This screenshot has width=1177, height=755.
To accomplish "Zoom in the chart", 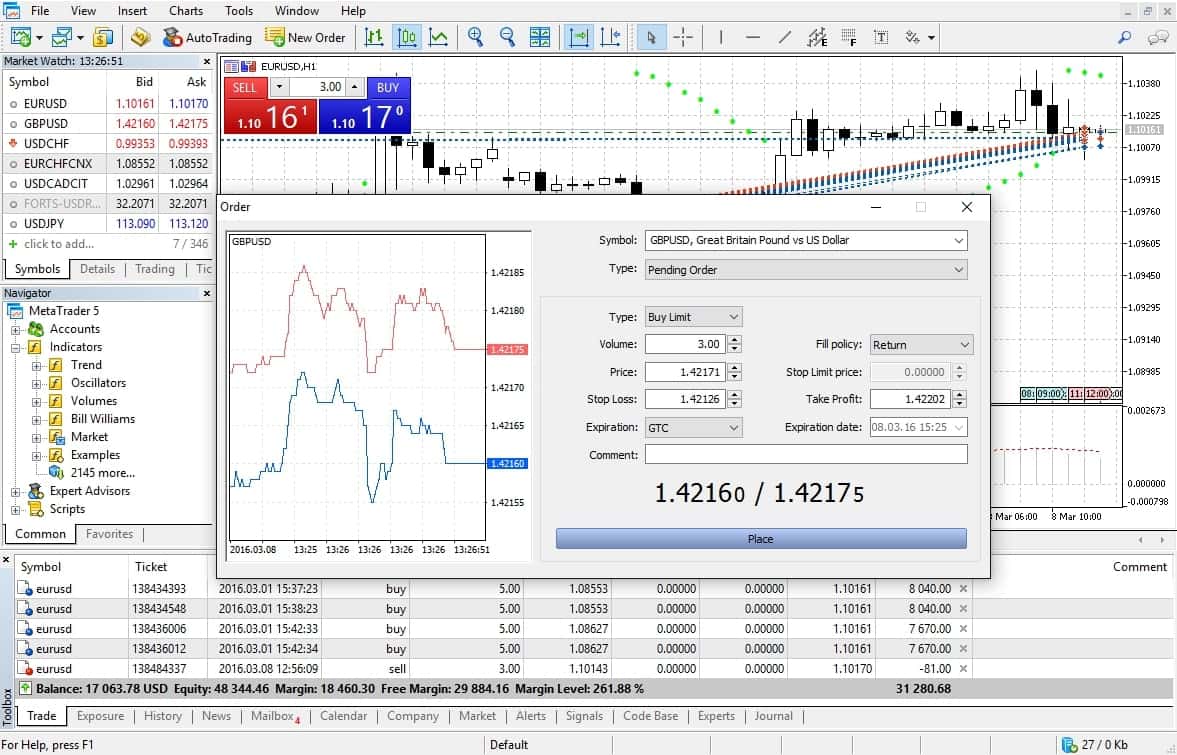I will (475, 37).
